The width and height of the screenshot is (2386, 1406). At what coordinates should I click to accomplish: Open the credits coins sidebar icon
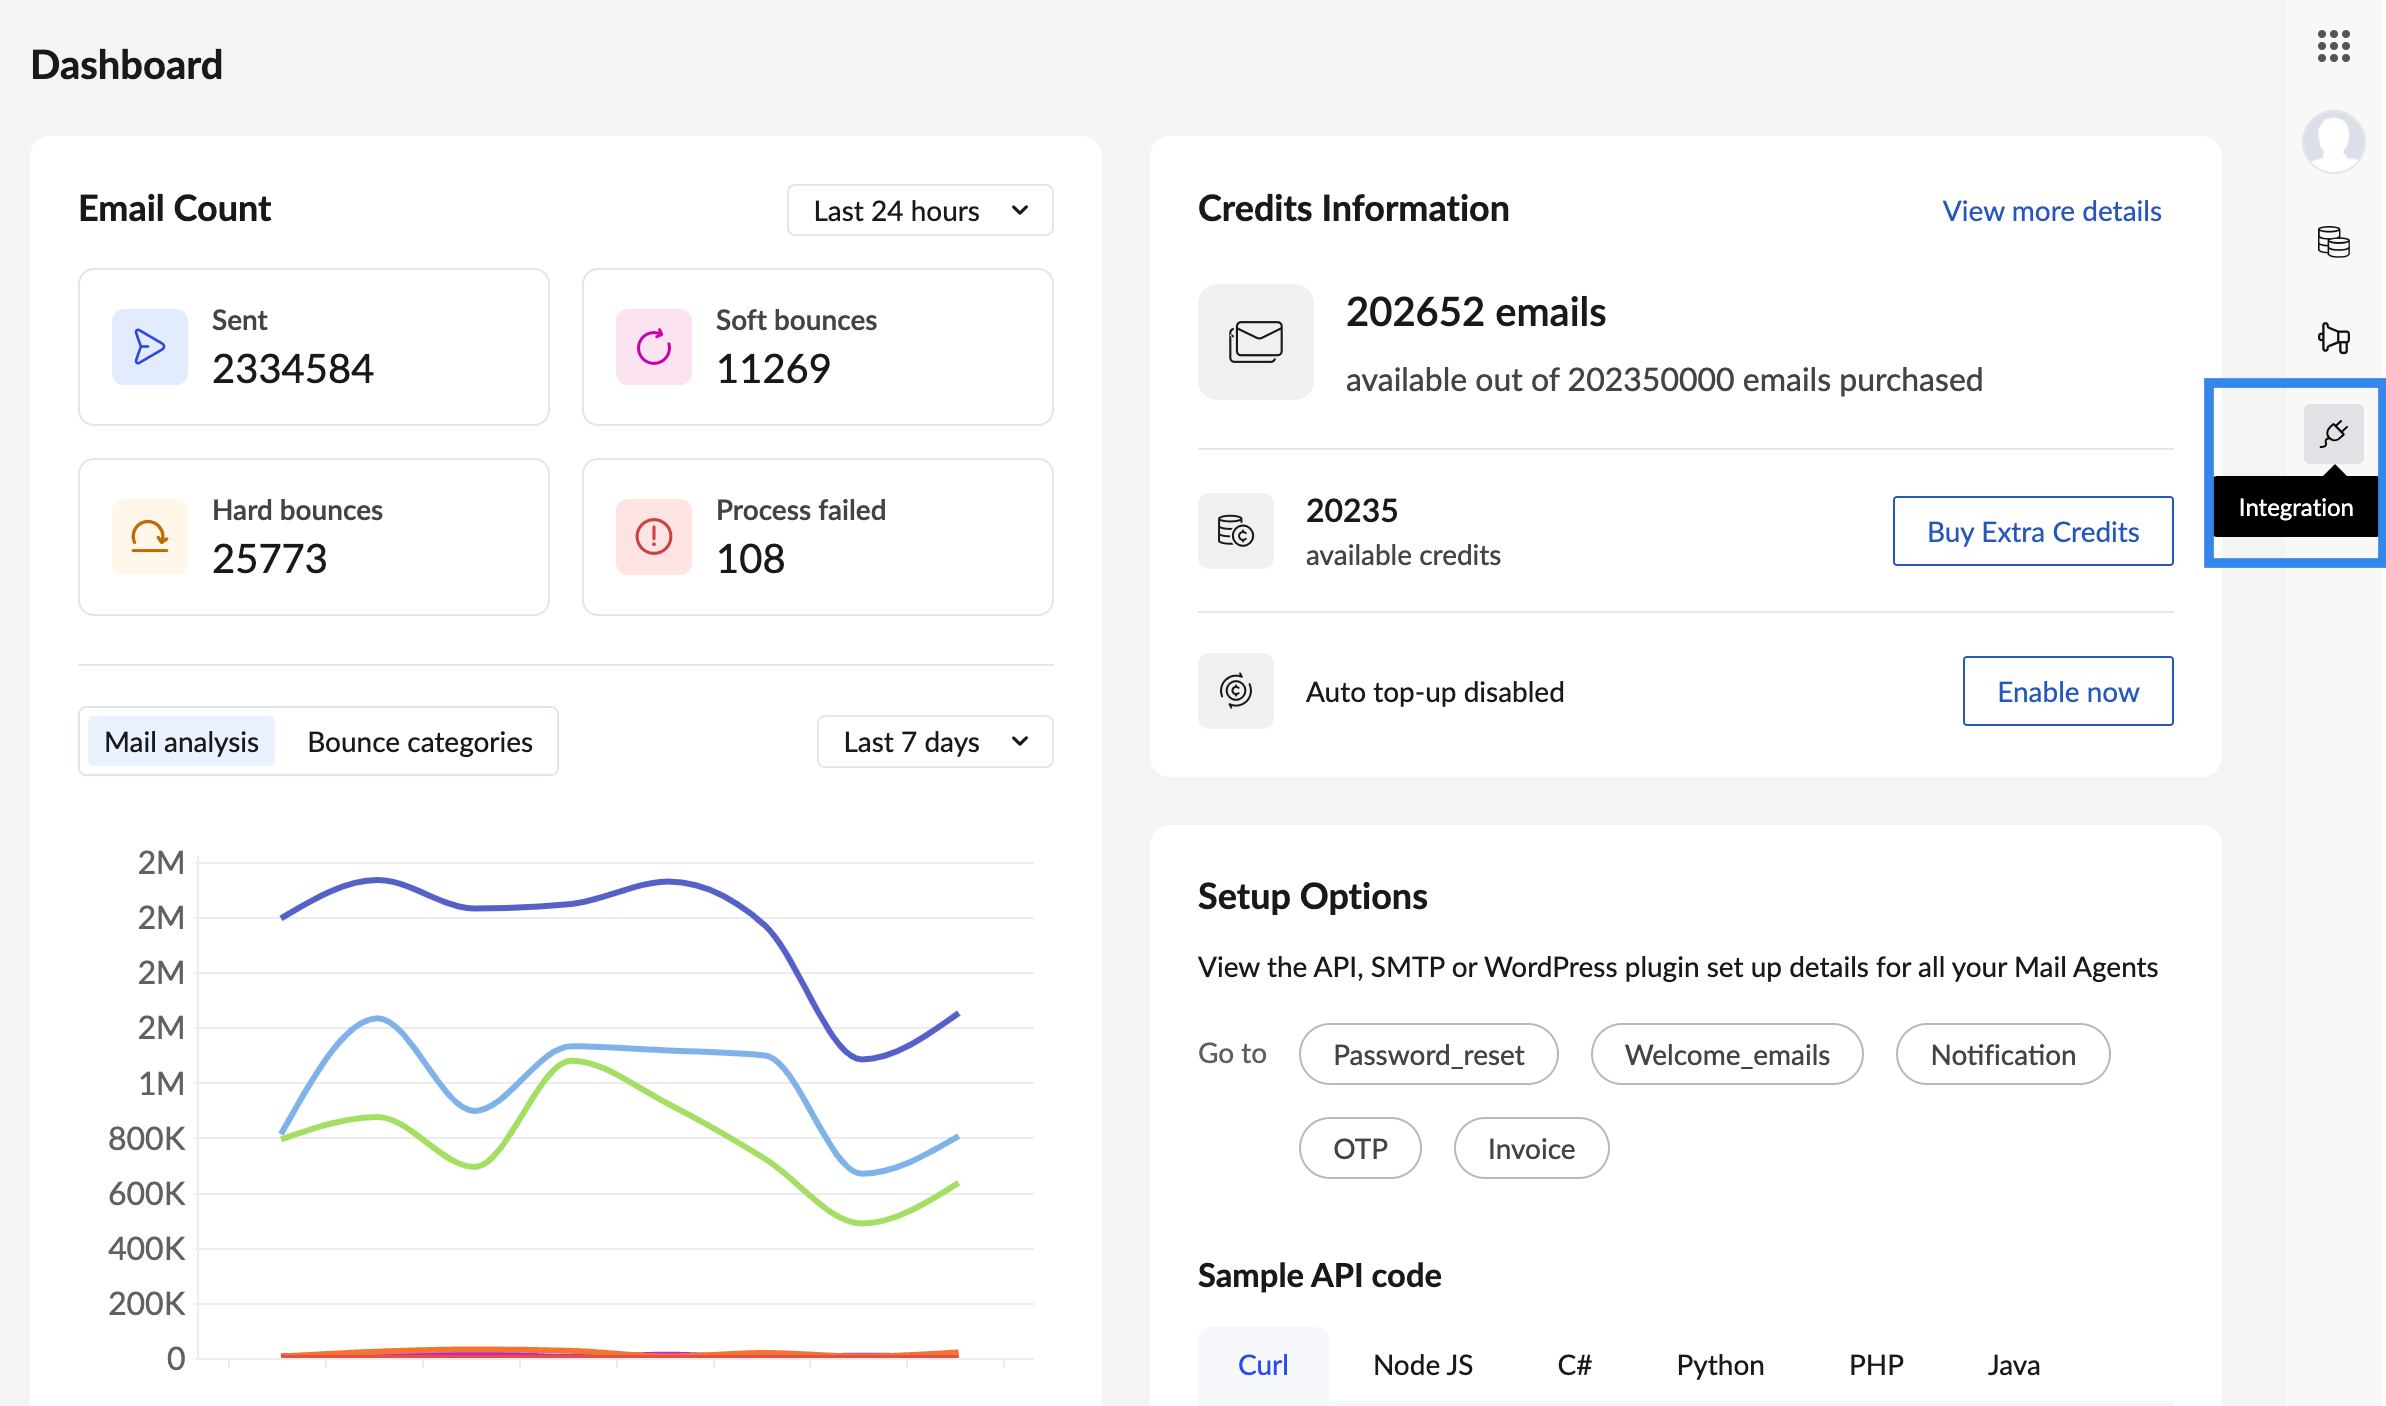pyautogui.click(x=2333, y=242)
